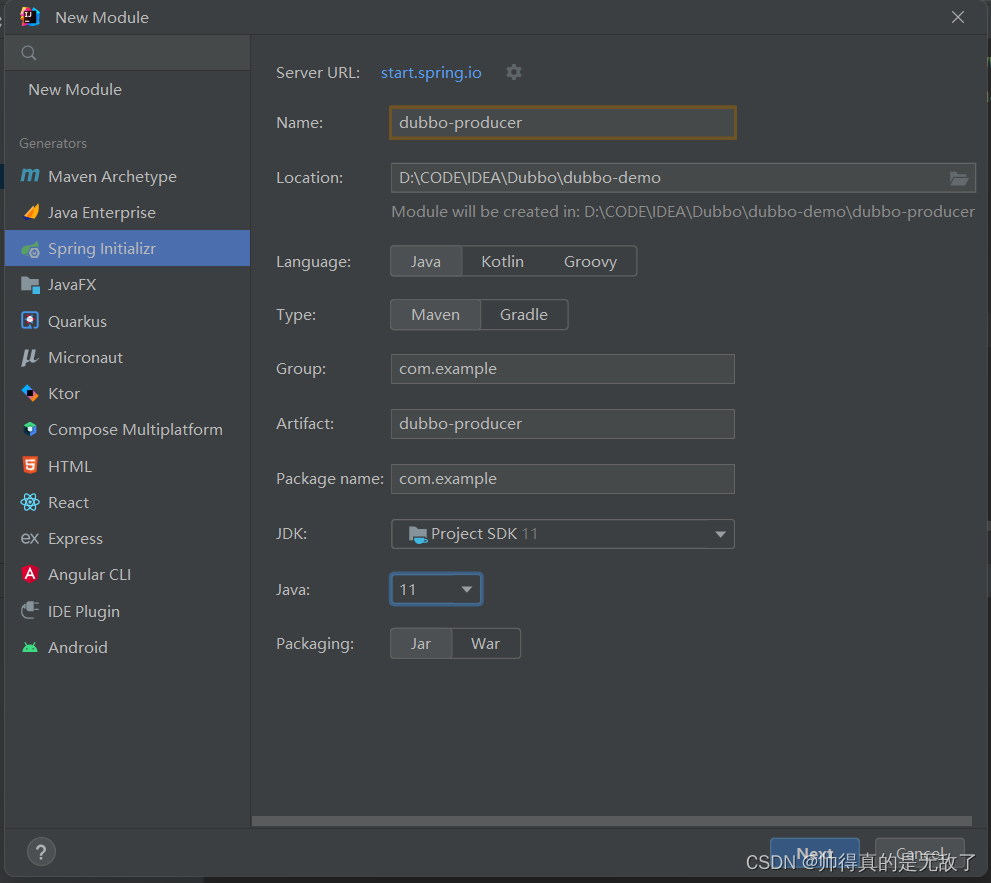Click the IntelliJ IDEA logo in title bar
Screen dimensions: 991x883
30,17
